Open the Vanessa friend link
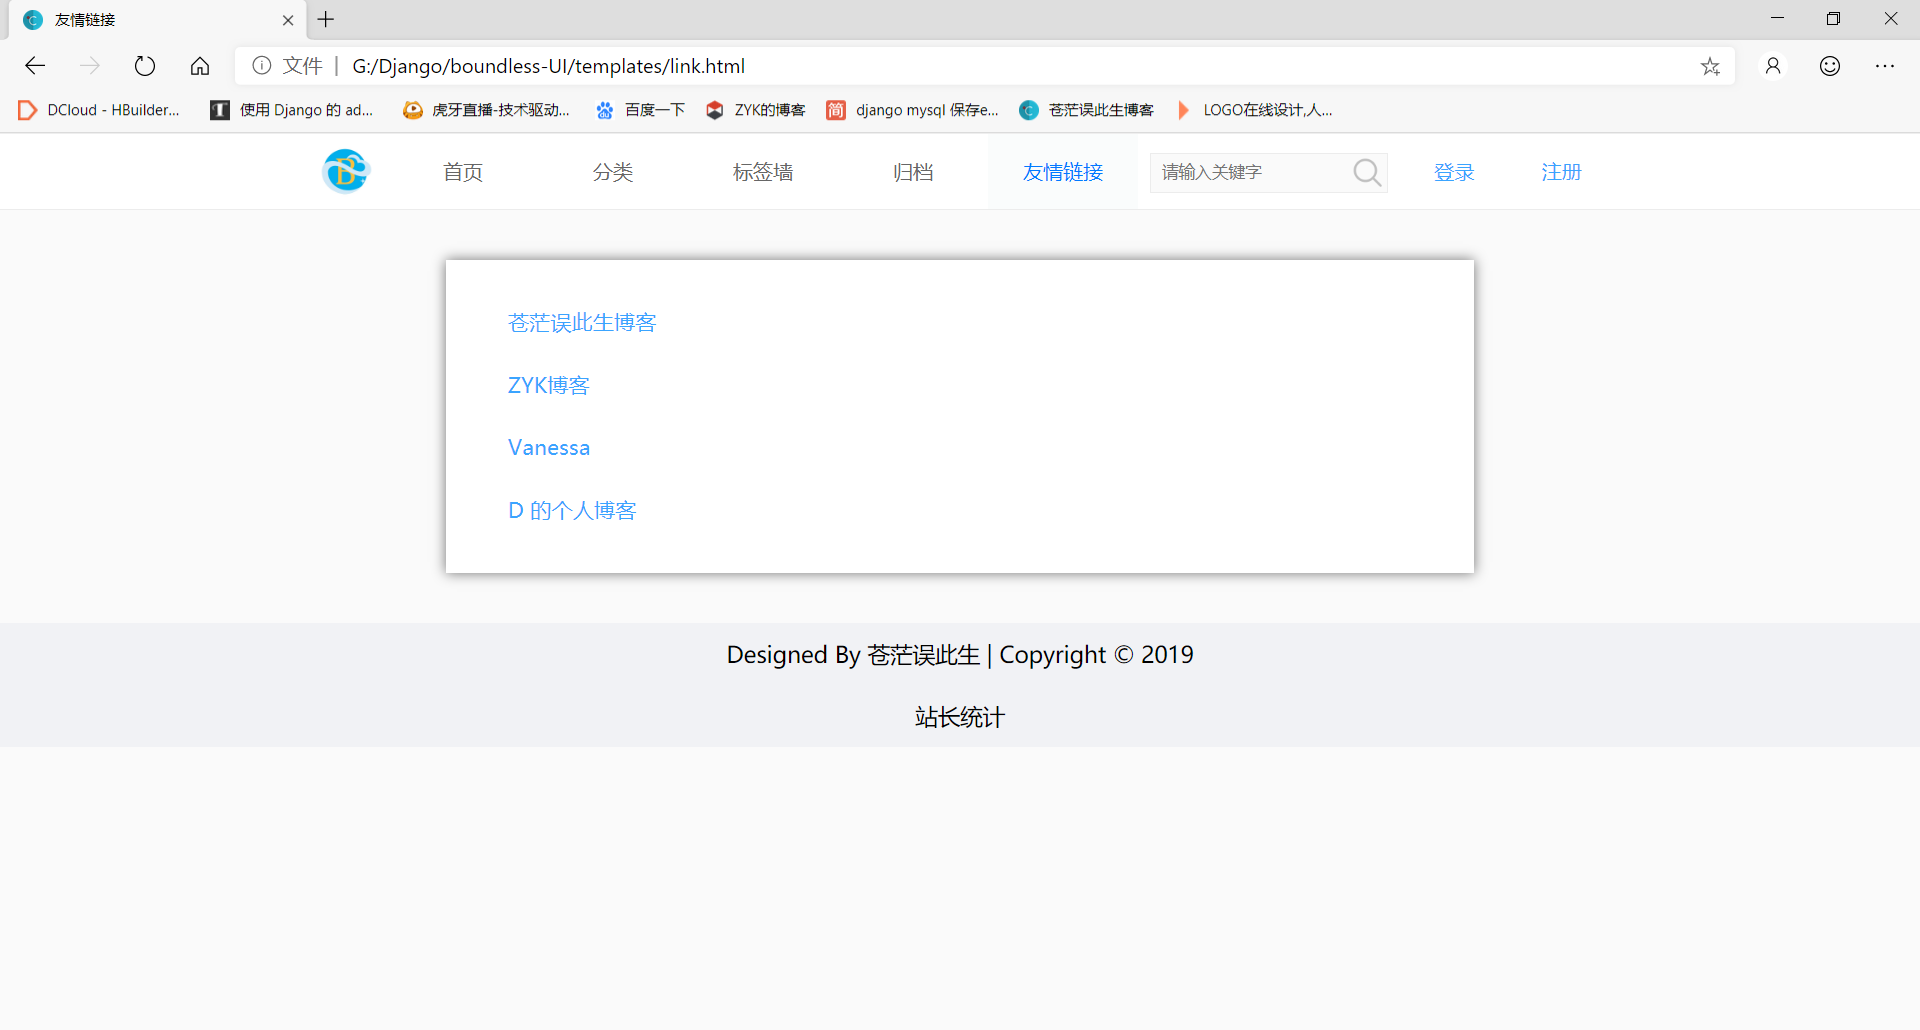1920x1030 pixels. [x=549, y=448]
